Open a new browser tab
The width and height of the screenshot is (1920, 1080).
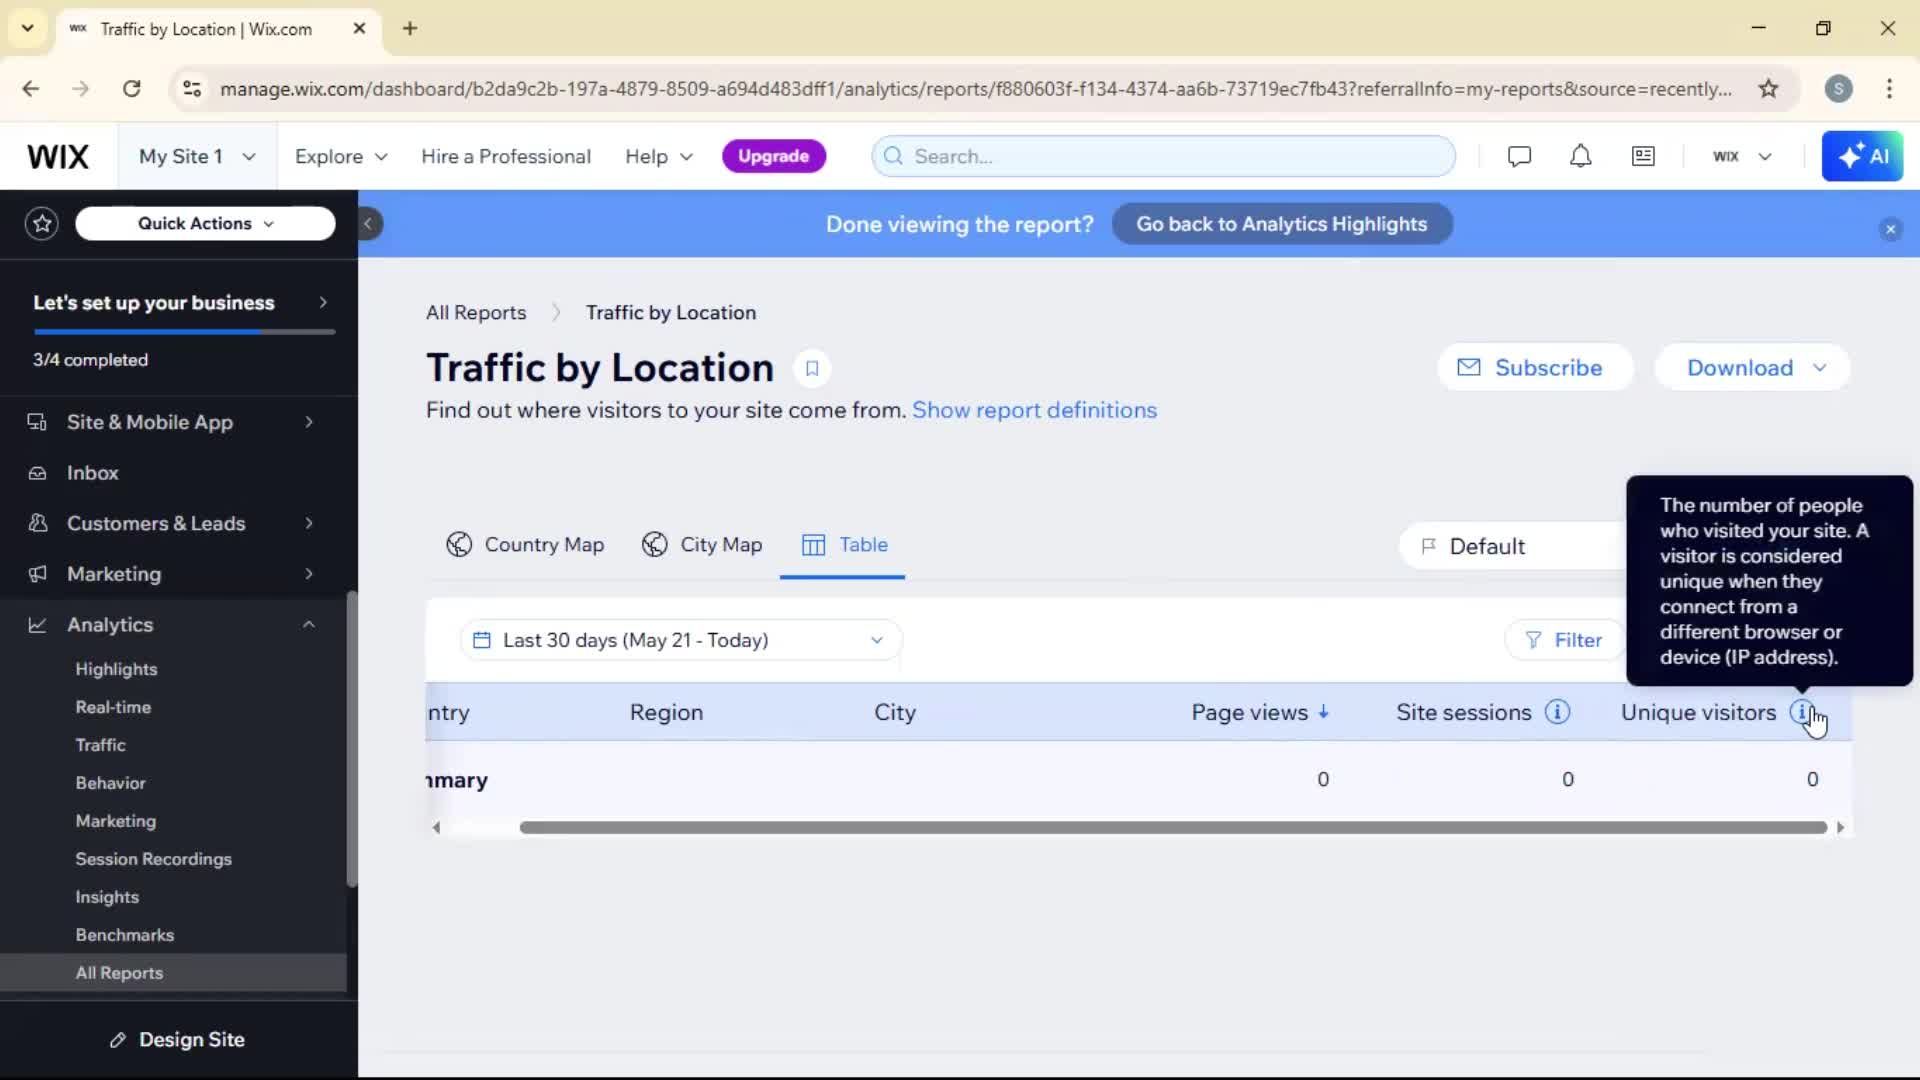point(410,28)
